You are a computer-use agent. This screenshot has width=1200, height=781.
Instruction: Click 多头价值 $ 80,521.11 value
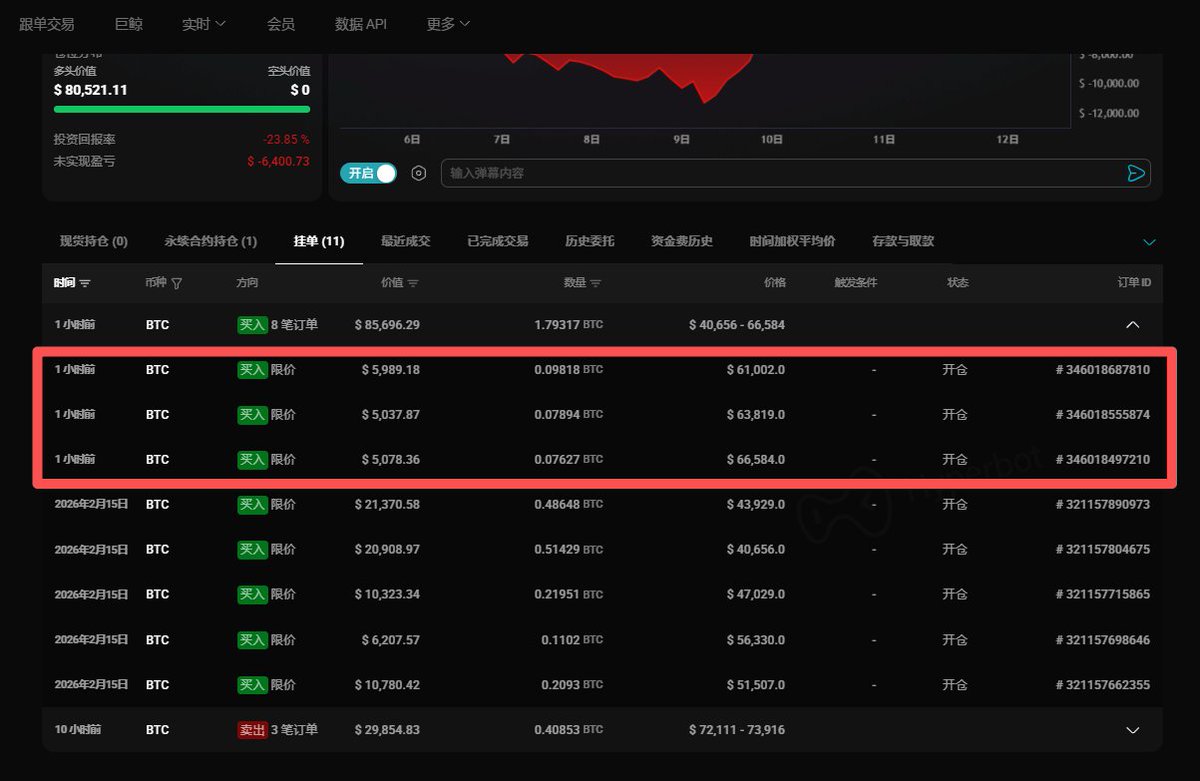[90, 90]
